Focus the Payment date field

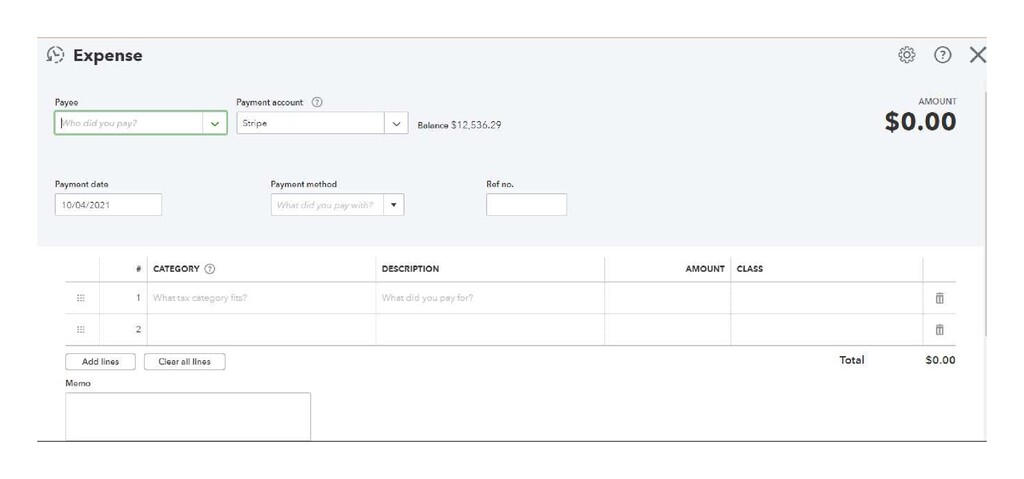[x=108, y=205]
